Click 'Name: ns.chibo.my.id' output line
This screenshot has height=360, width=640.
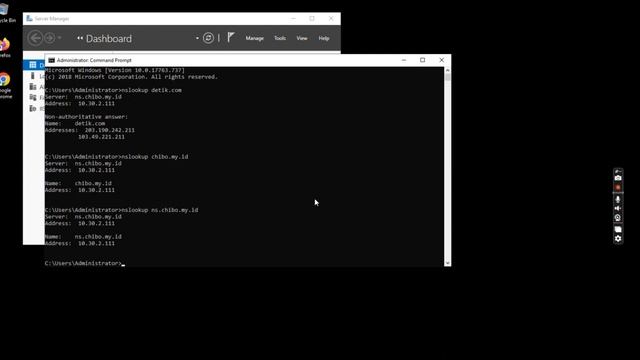point(83,237)
